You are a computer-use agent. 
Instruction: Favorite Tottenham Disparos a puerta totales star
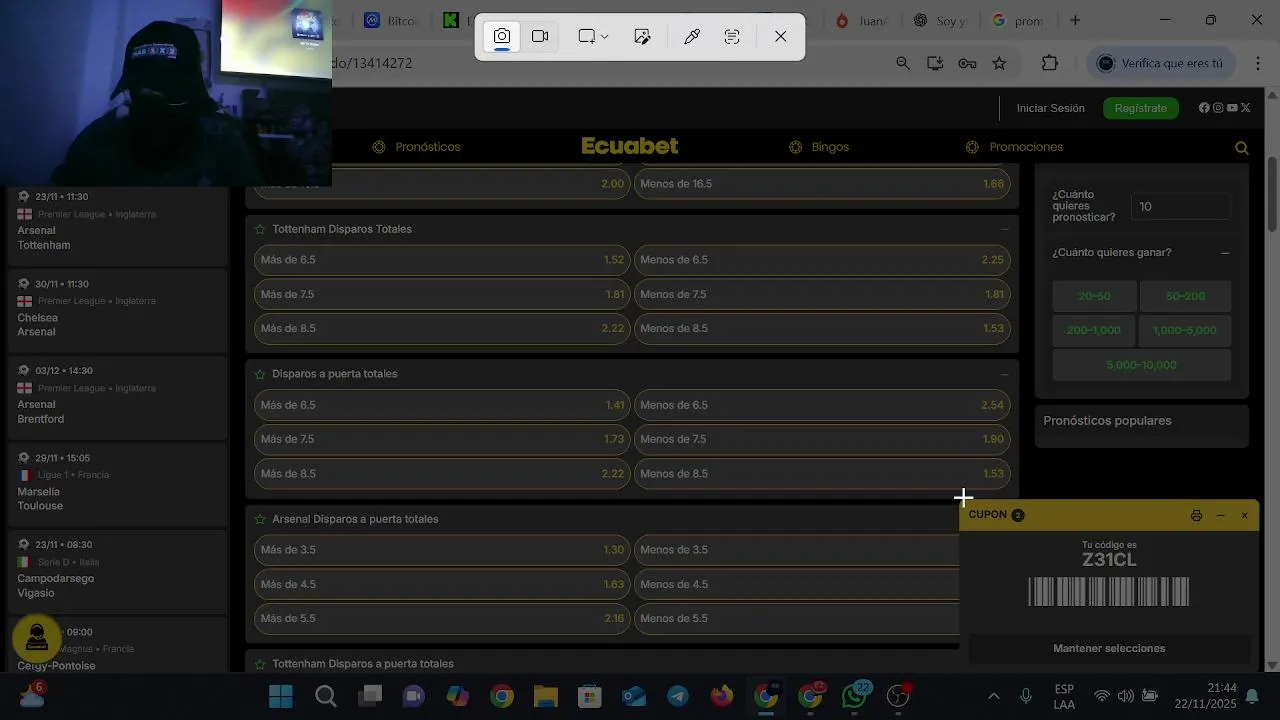pyautogui.click(x=260, y=664)
